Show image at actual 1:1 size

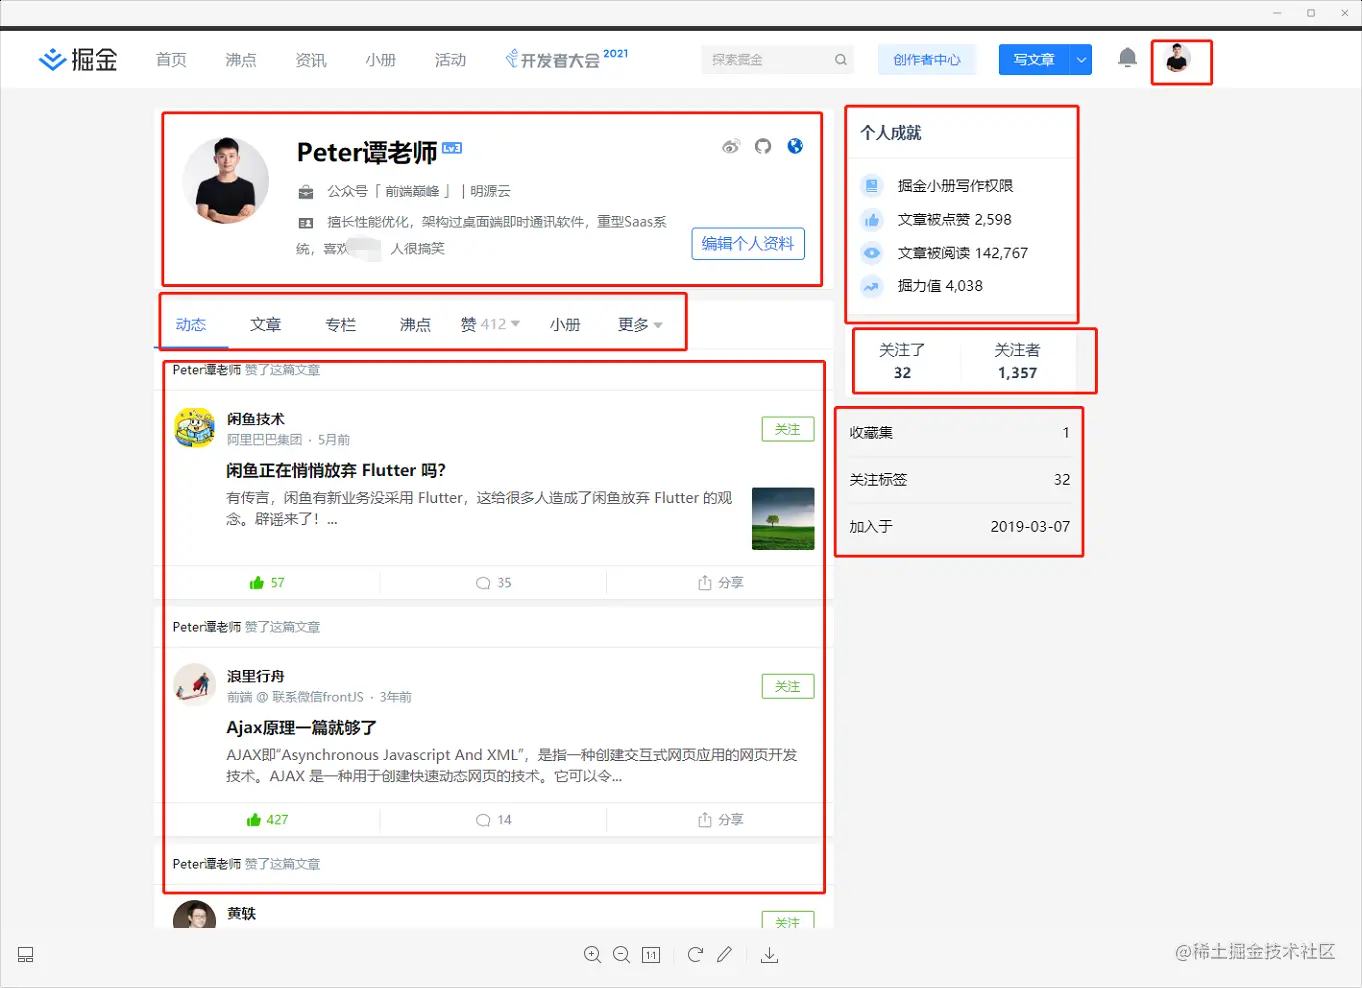[651, 955]
